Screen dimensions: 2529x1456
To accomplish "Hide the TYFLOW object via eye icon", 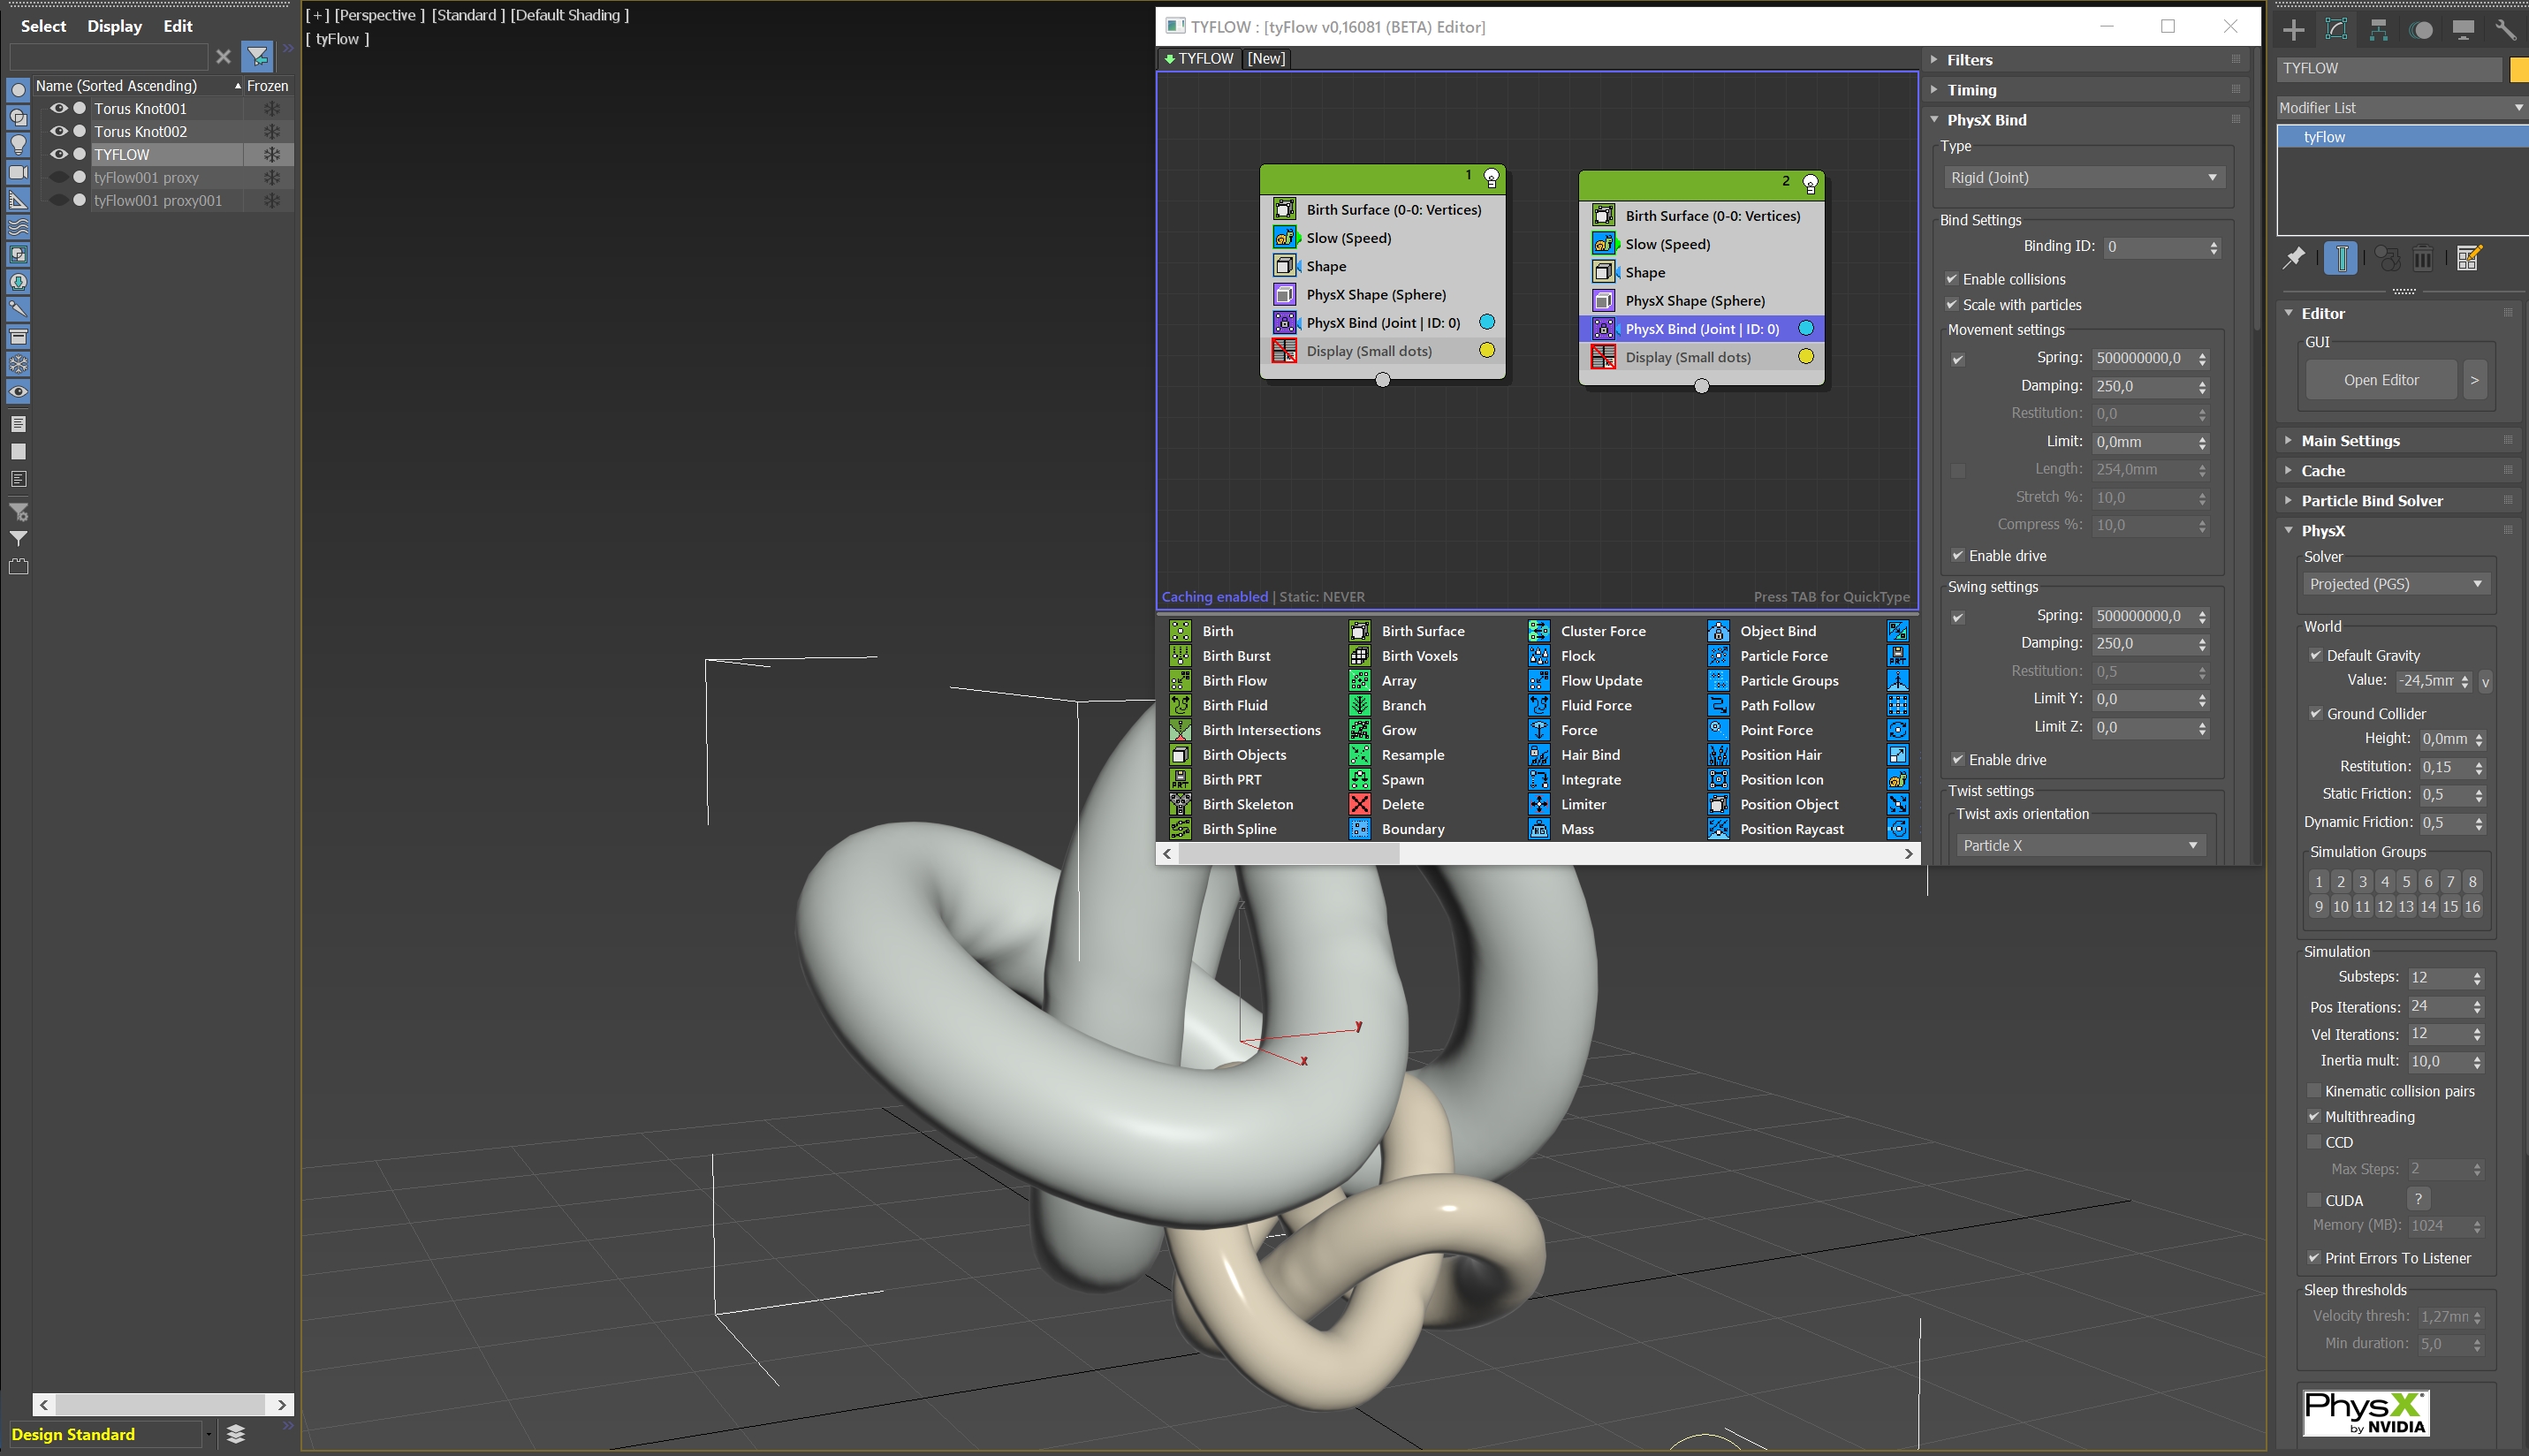I will point(59,154).
